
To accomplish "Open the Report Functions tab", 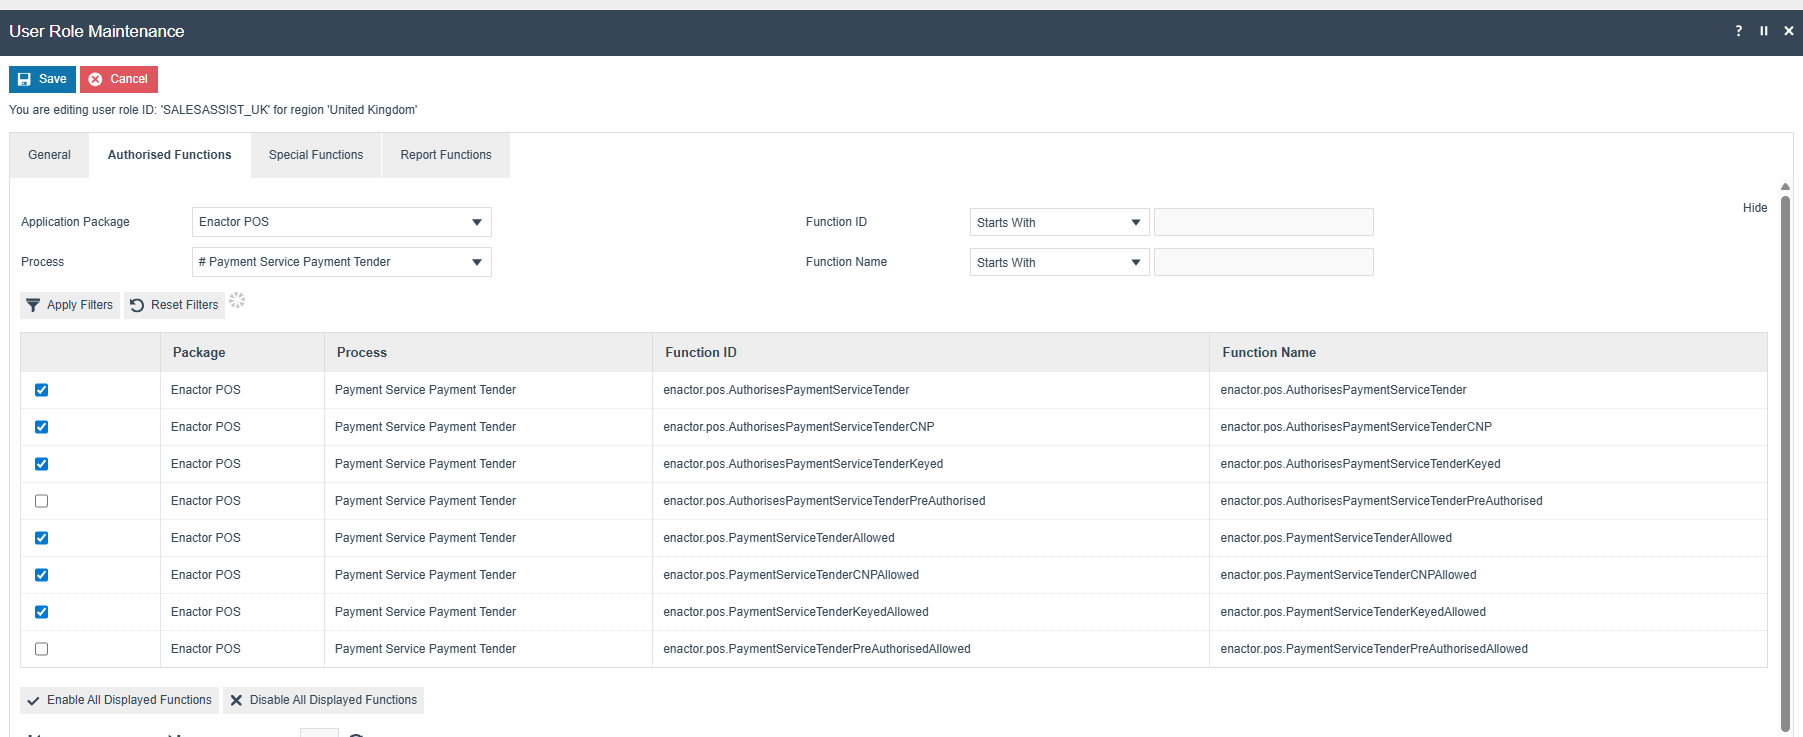I will 446,155.
